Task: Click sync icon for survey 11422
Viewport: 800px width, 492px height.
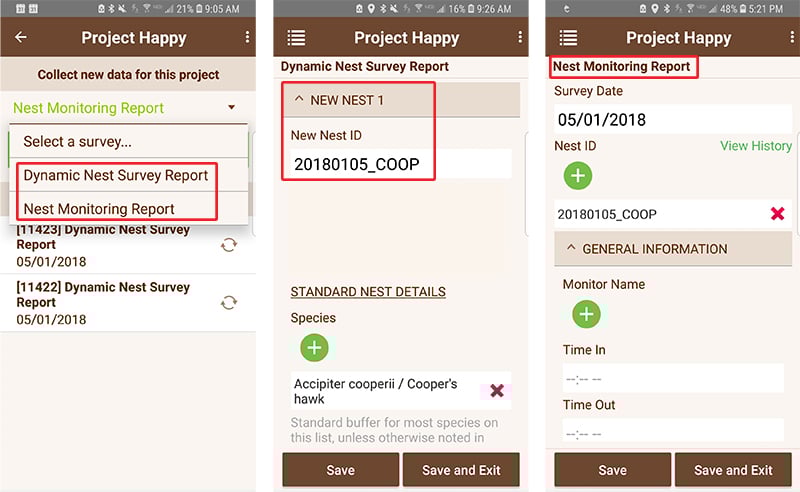Action: tap(228, 303)
